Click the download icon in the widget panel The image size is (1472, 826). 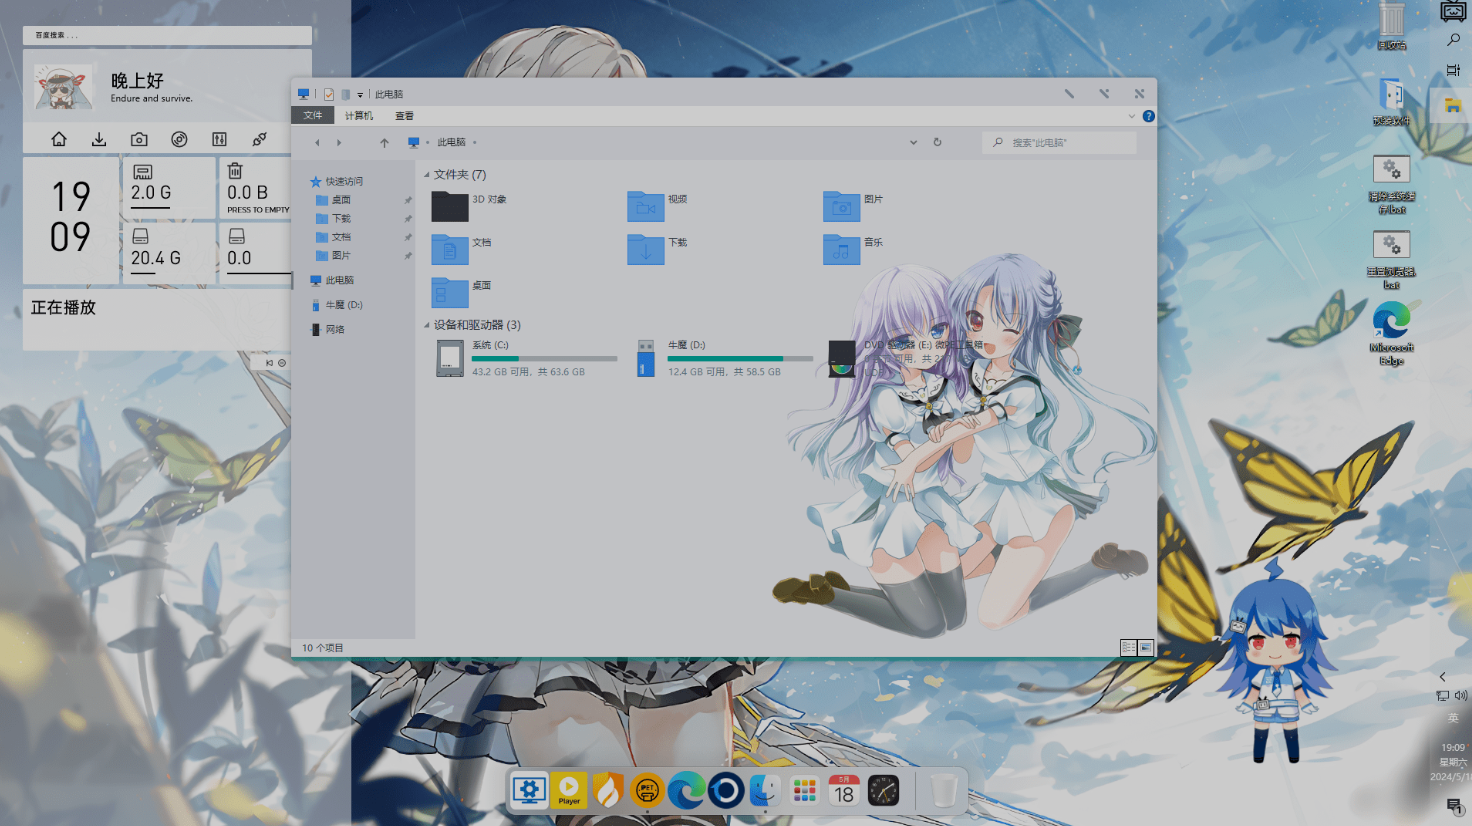[99, 139]
